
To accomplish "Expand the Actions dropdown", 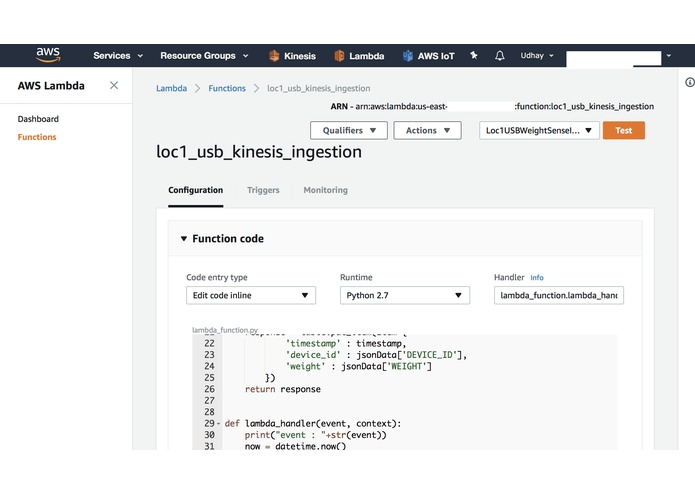I will [x=427, y=130].
